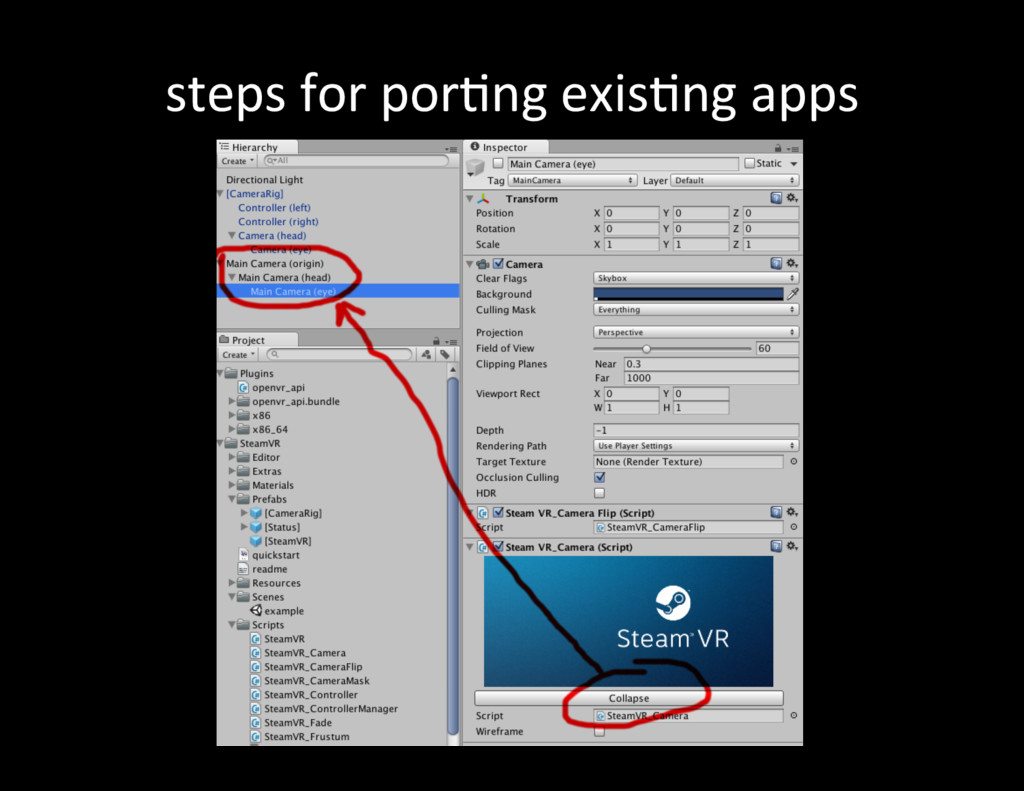Open the Transform component gear menu

coord(792,198)
